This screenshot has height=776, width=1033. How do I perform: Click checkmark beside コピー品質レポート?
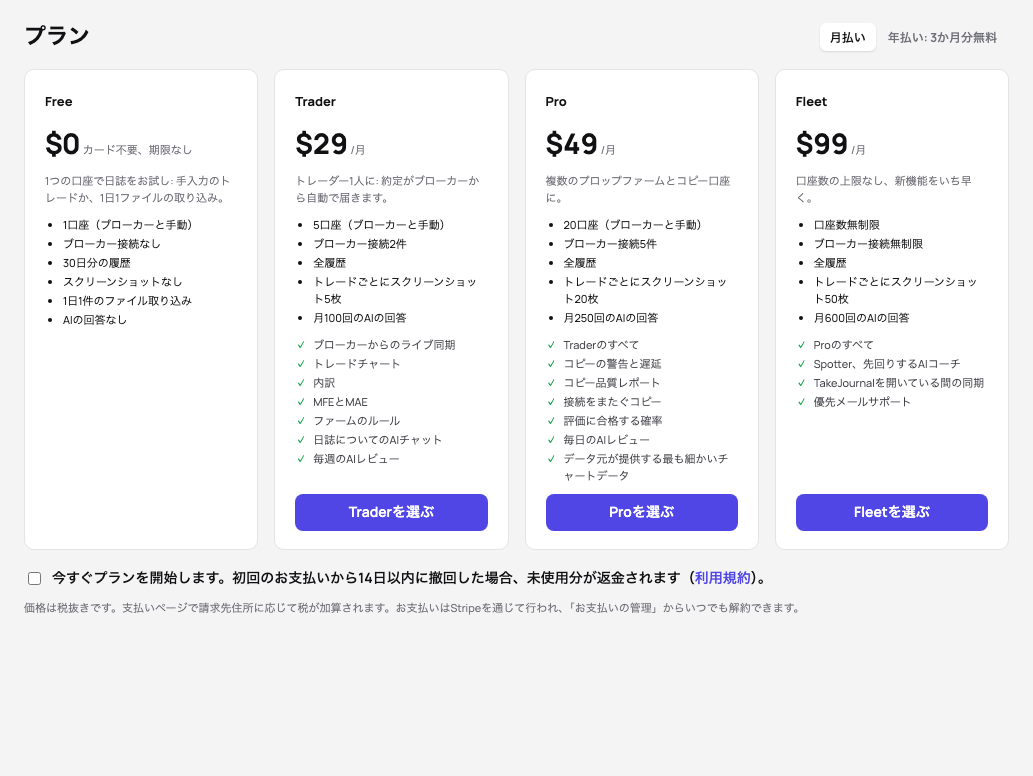551,383
